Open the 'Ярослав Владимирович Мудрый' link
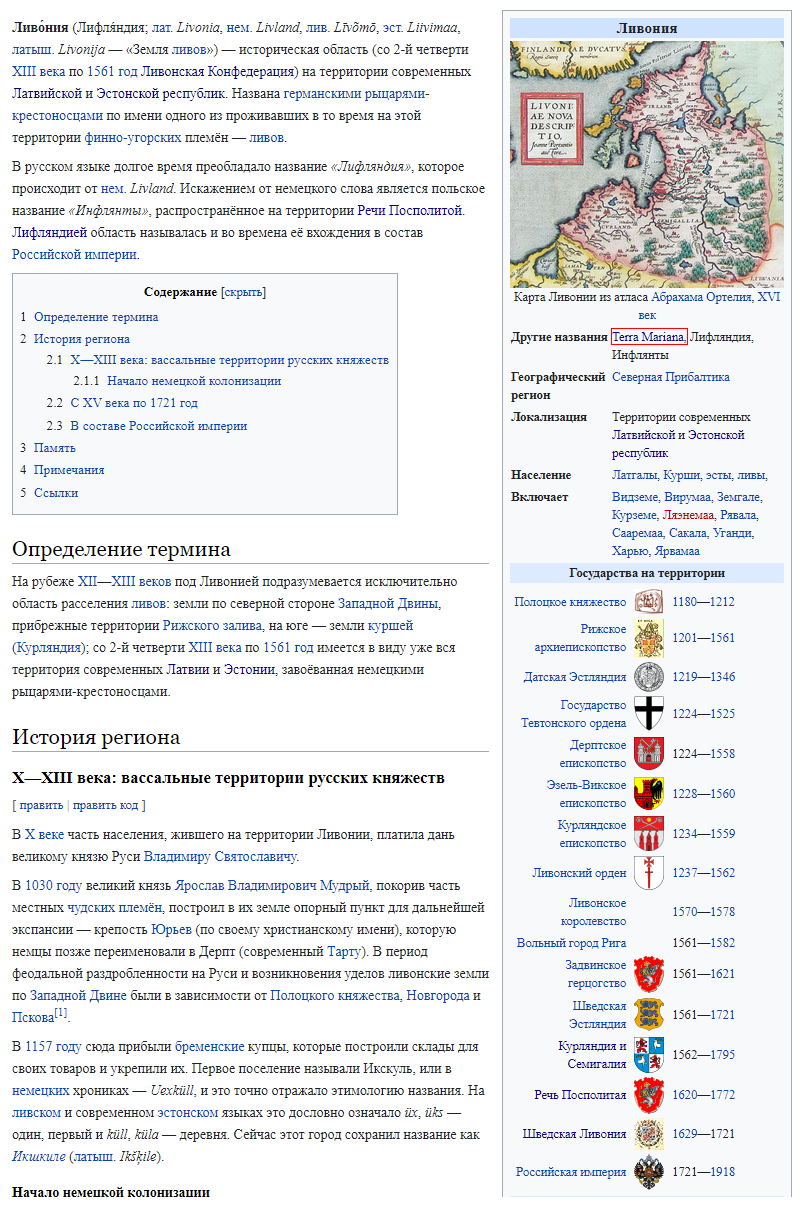 click(273, 885)
